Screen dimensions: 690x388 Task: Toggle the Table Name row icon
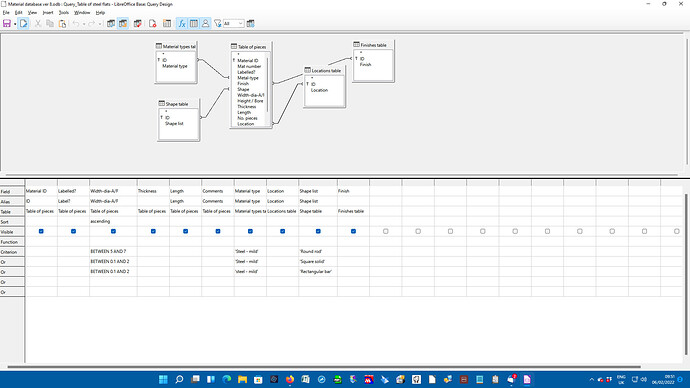tap(194, 23)
